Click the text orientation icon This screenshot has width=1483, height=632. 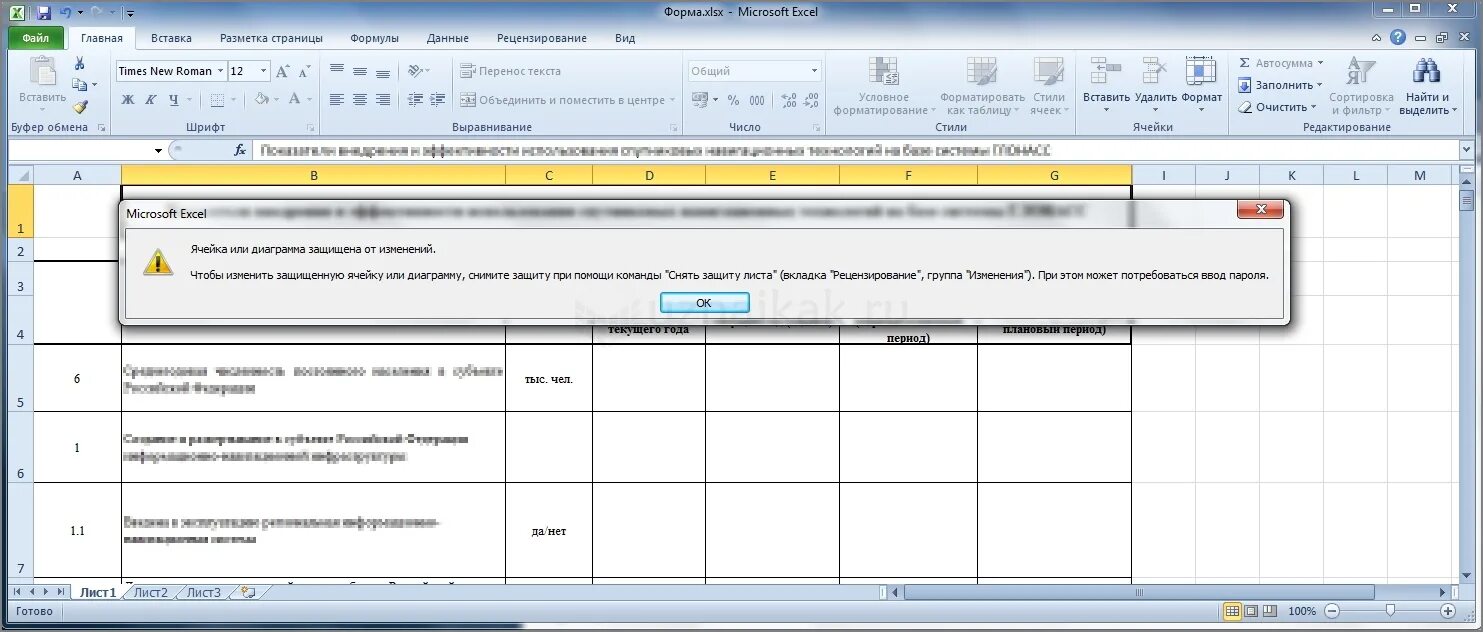click(416, 71)
